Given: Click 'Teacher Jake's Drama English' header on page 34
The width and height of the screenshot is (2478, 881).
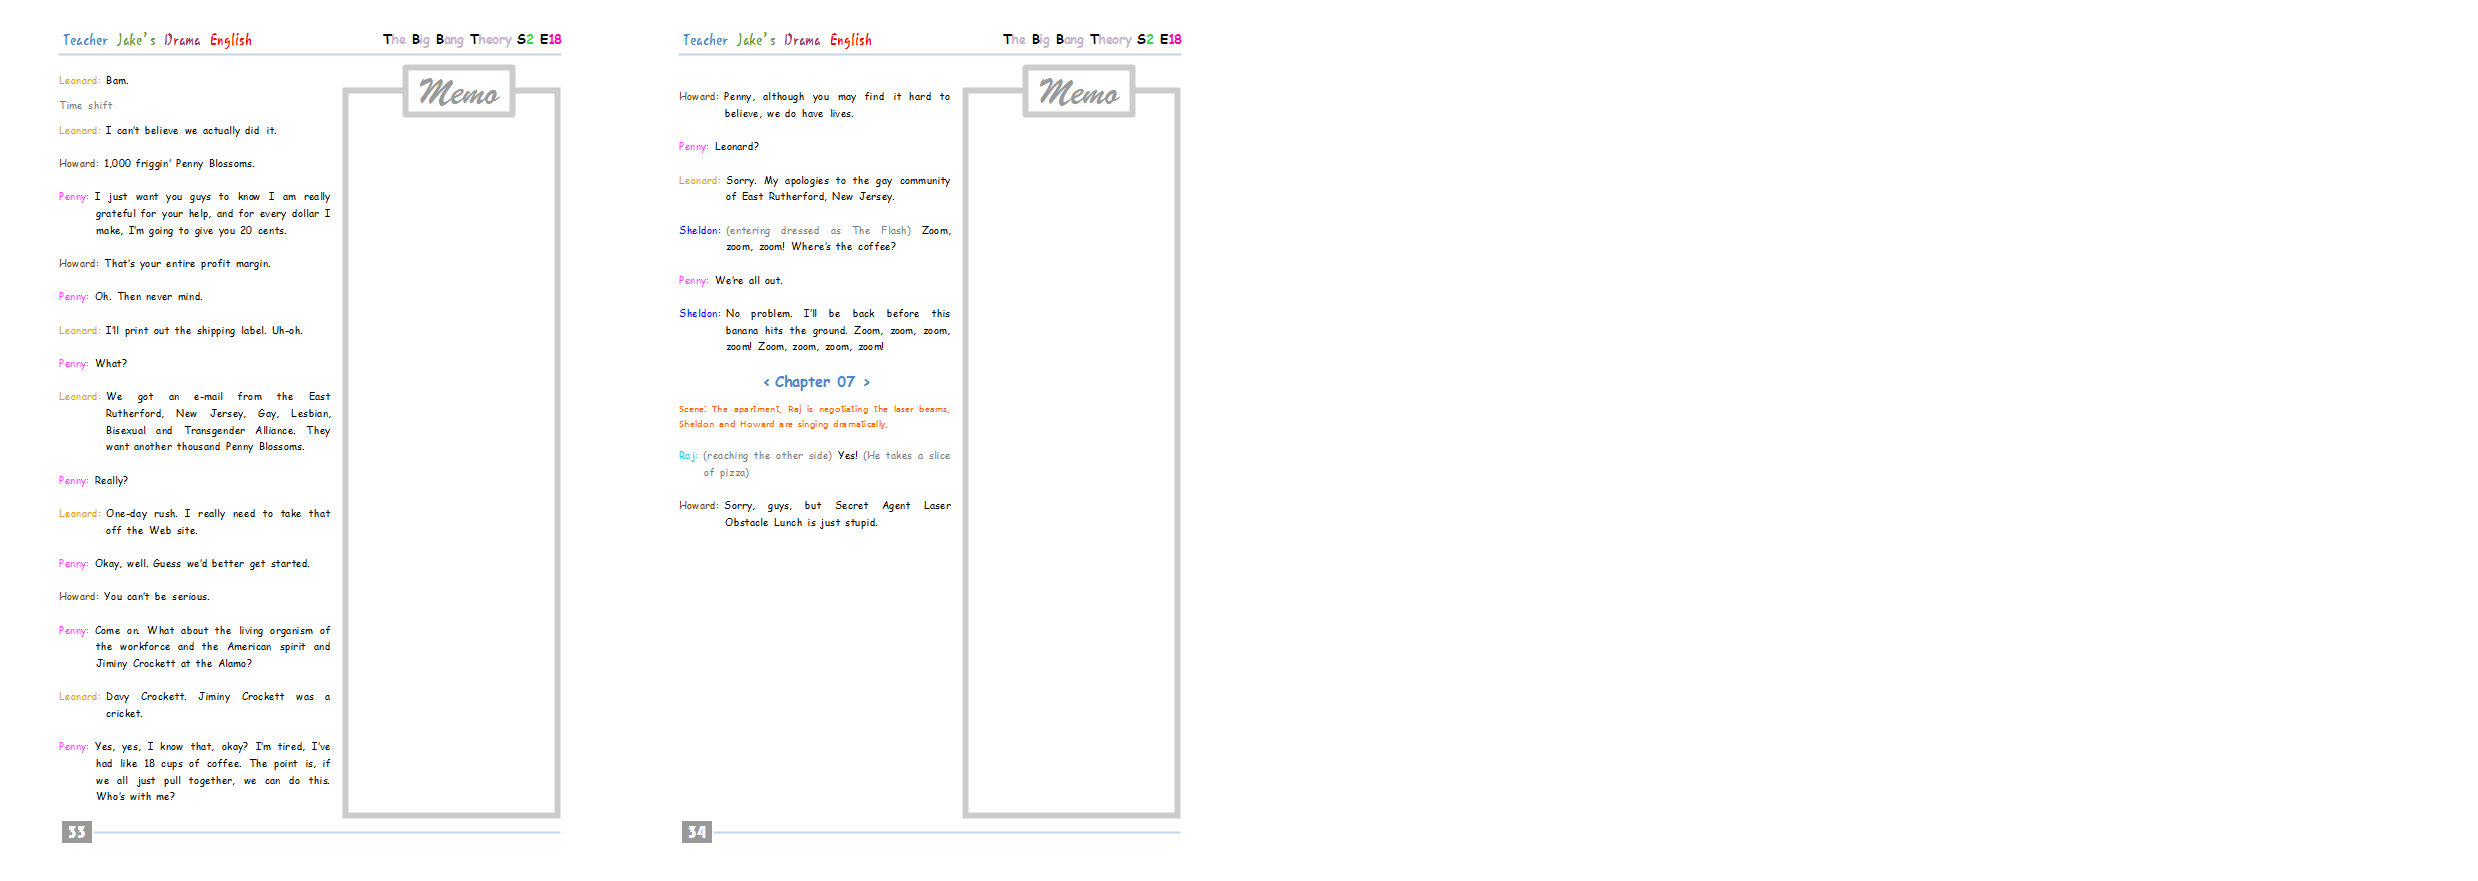Looking at the screenshot, I should pos(777,40).
